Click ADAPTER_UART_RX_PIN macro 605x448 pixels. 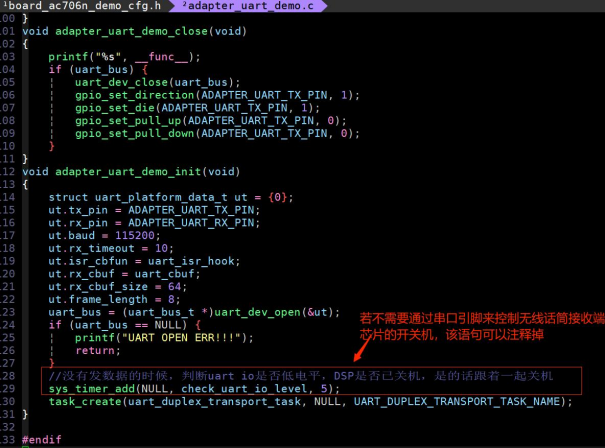click(191, 223)
